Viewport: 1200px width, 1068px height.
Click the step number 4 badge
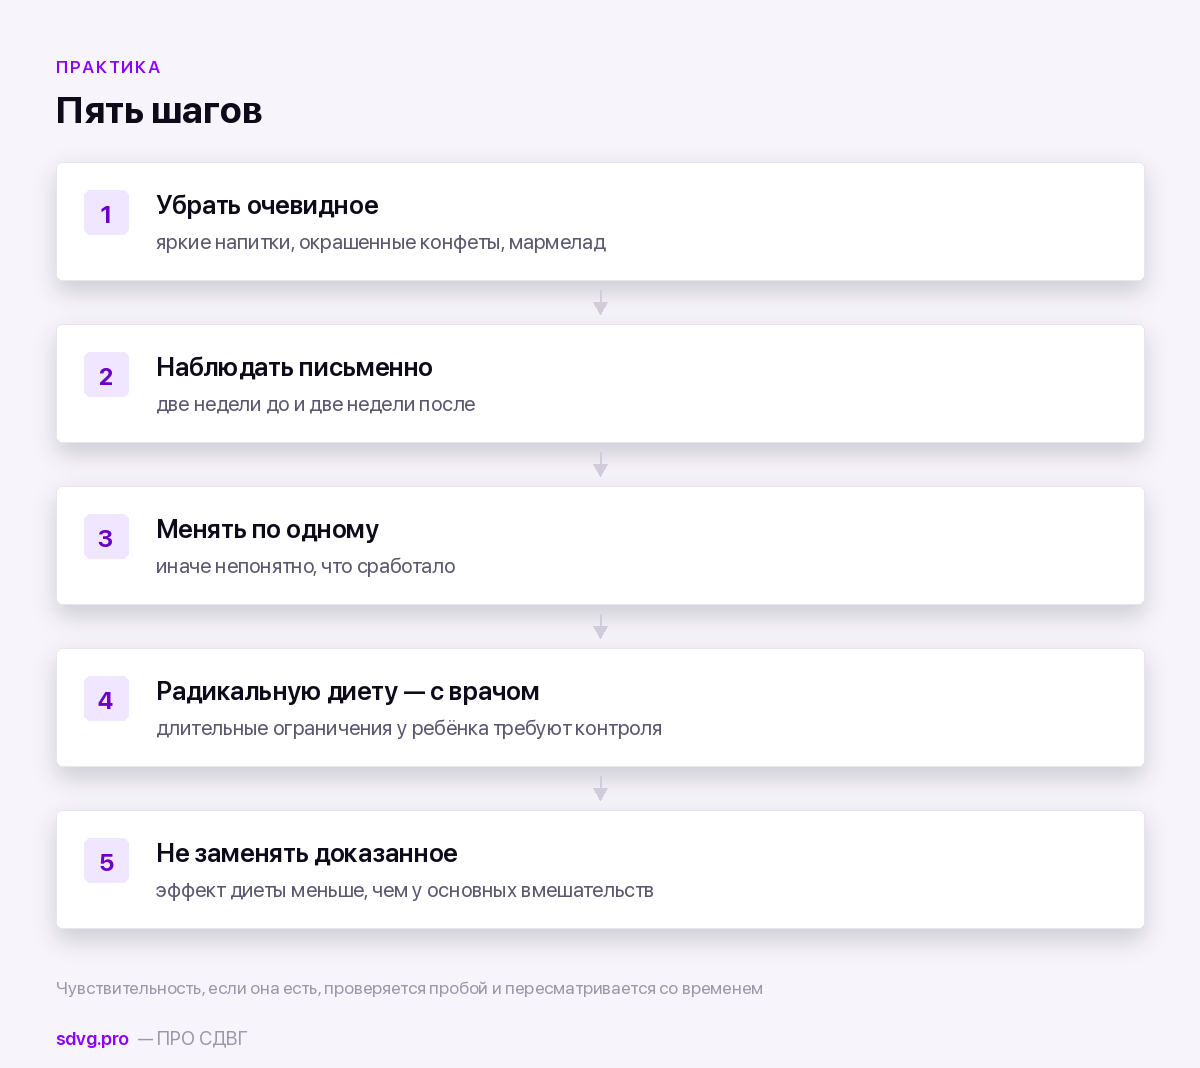106,699
